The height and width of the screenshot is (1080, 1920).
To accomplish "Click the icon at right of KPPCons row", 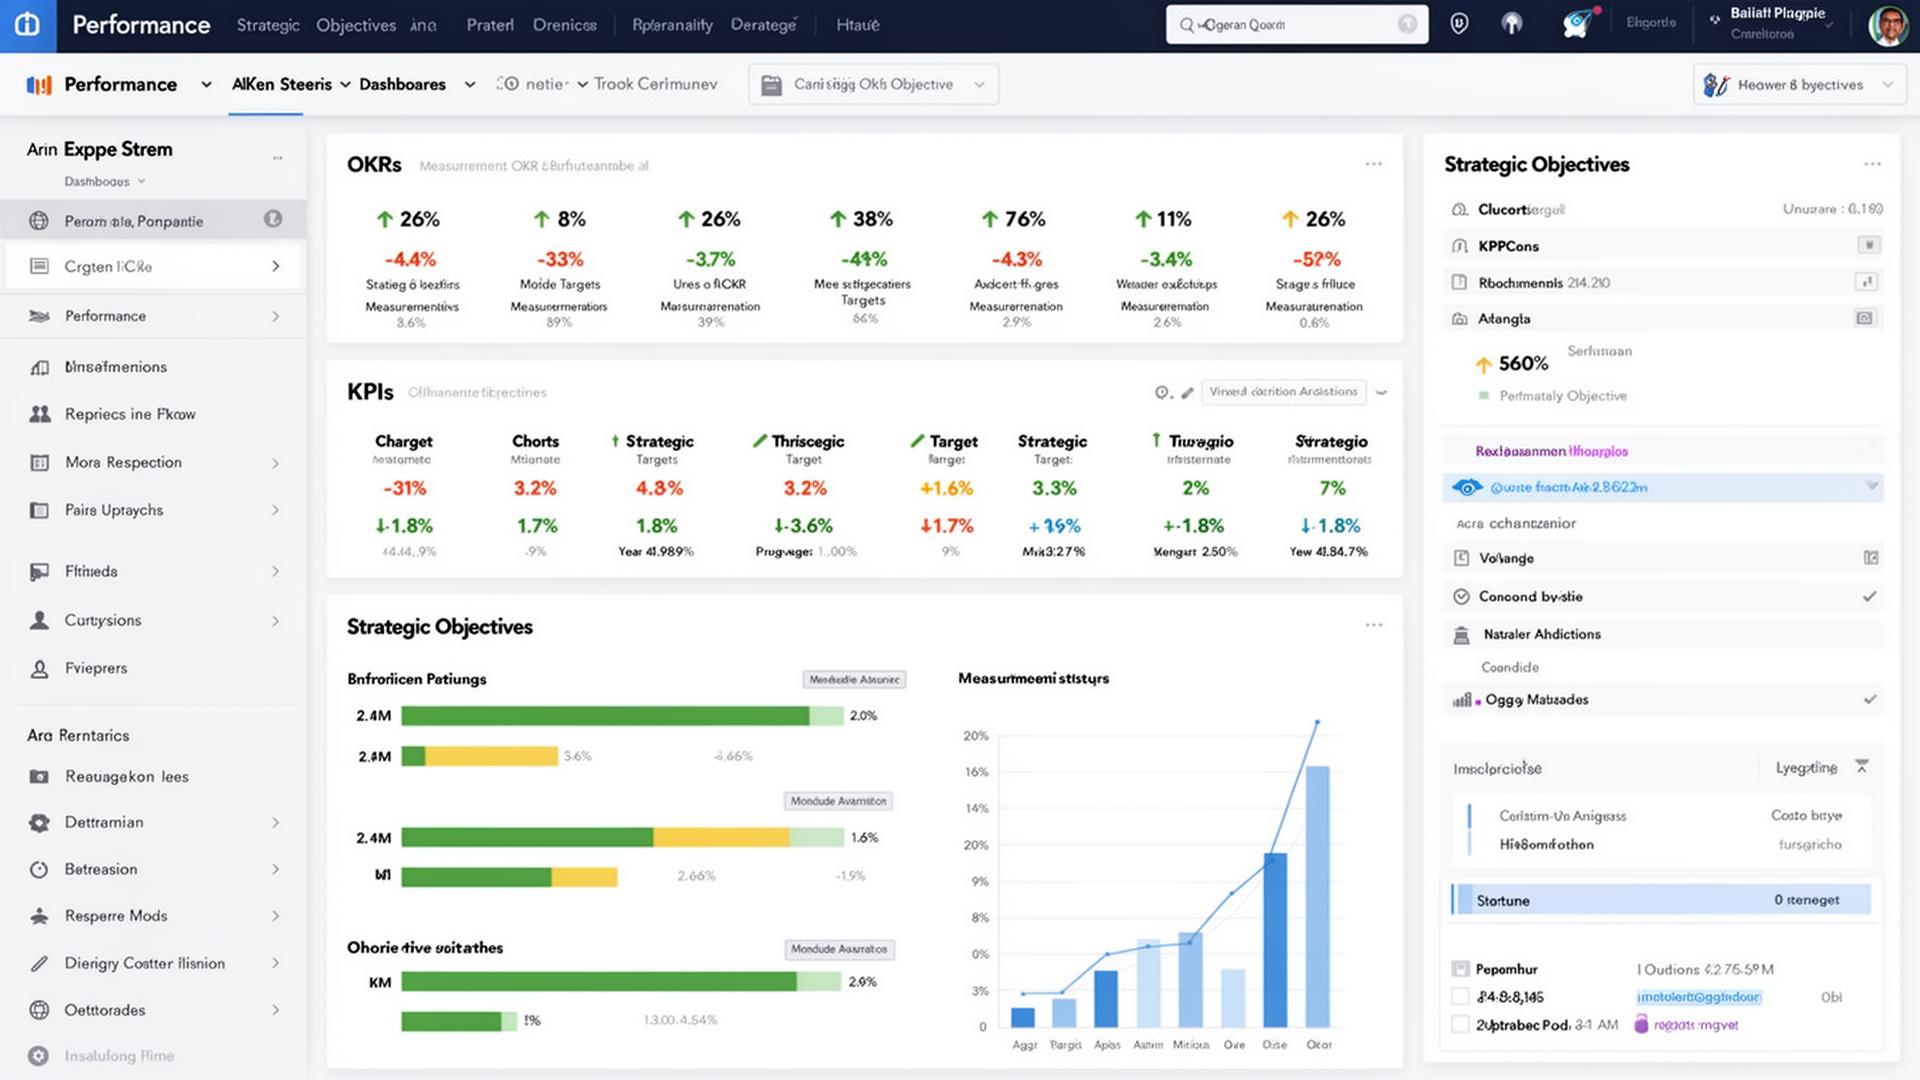I will [1868, 245].
